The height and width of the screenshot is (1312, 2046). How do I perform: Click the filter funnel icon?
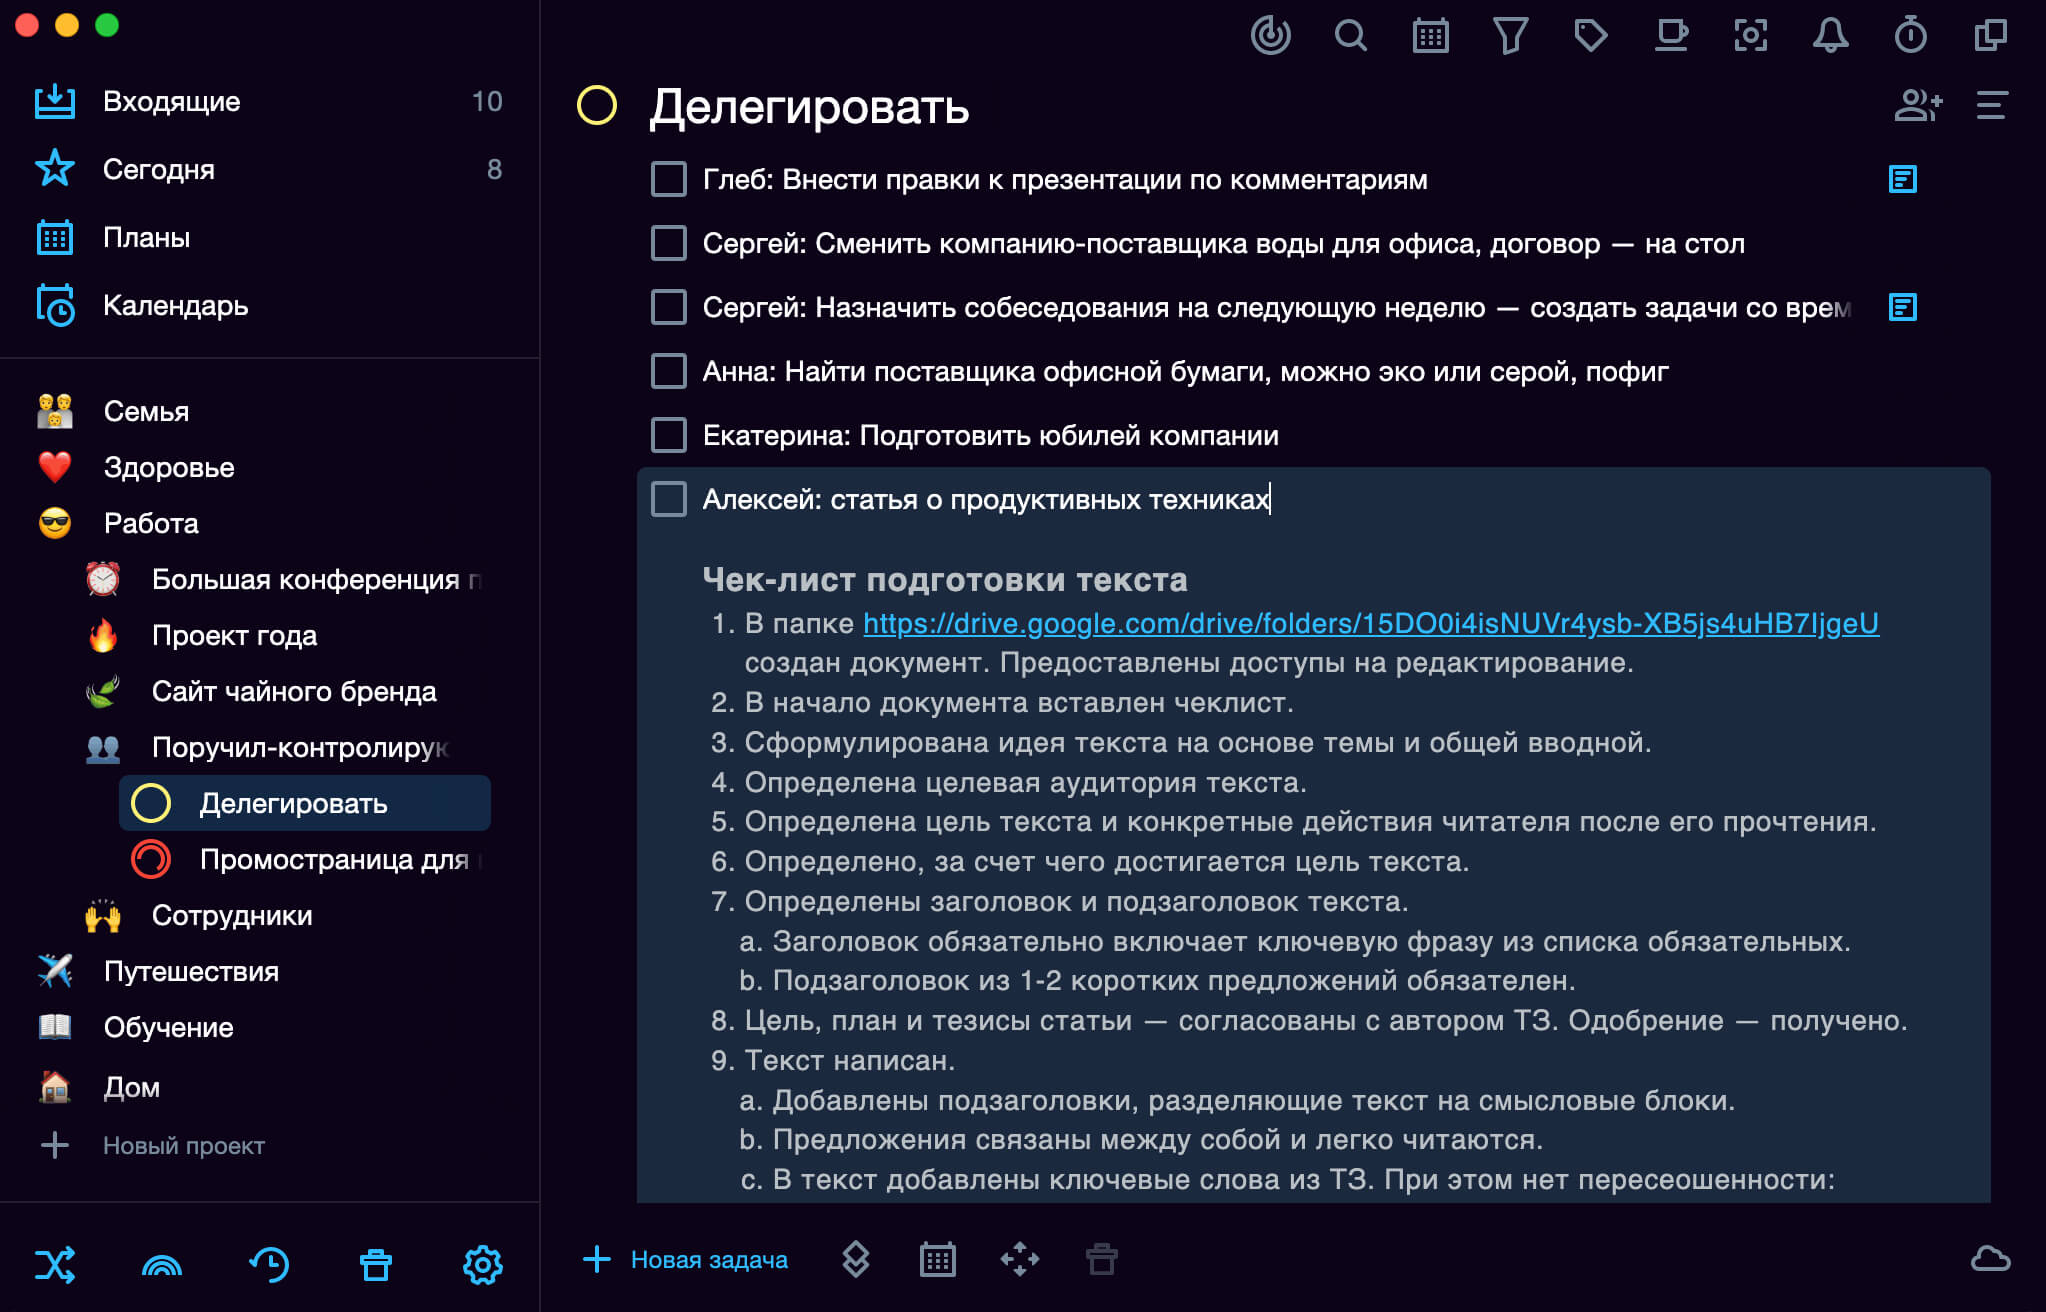[1510, 36]
